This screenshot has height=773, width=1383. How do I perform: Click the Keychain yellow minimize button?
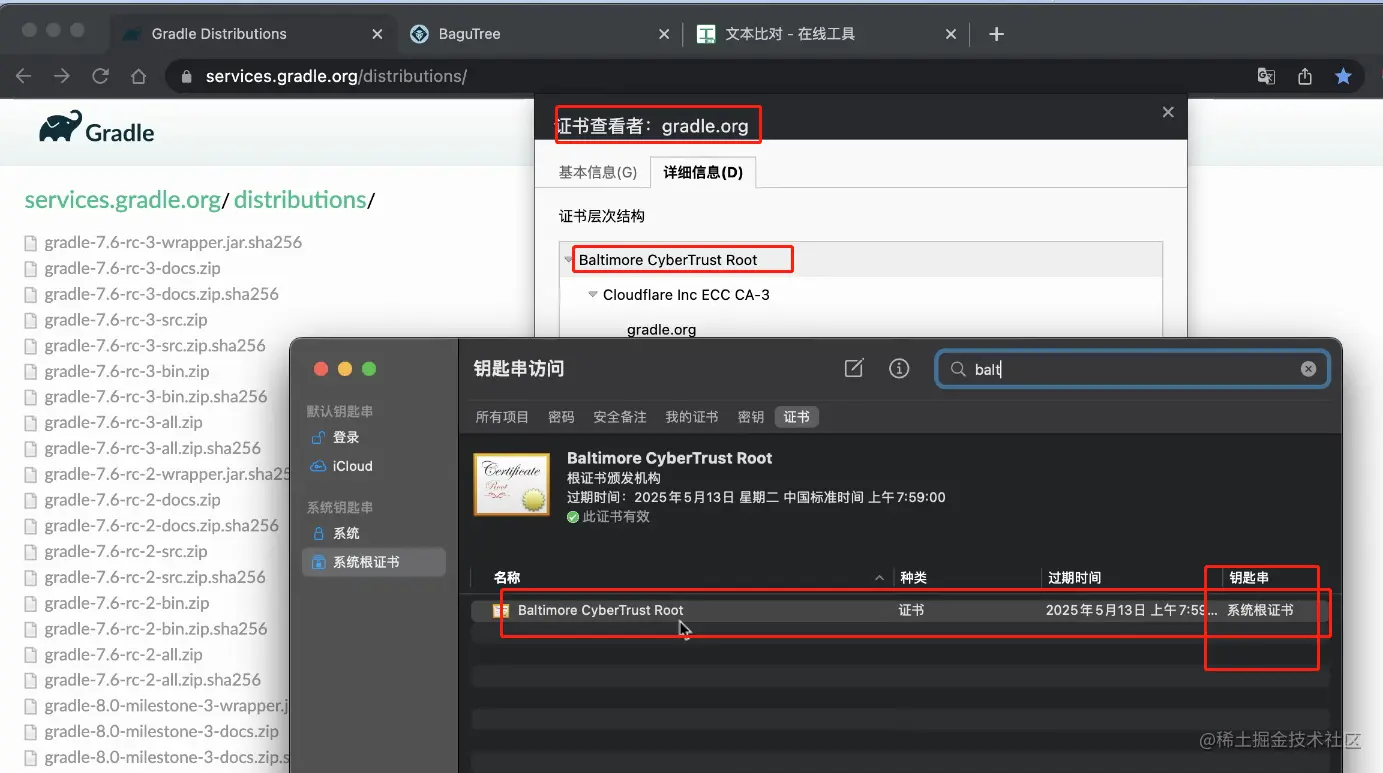pos(345,369)
